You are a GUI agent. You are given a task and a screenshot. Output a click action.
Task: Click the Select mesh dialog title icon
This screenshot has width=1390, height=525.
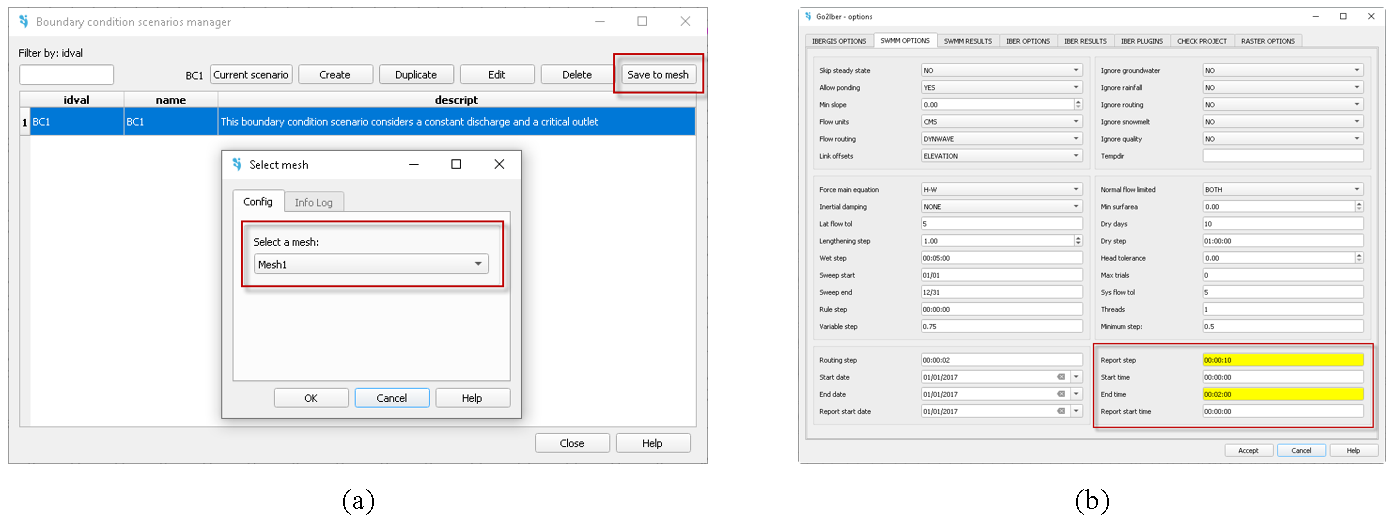pyautogui.click(x=237, y=164)
